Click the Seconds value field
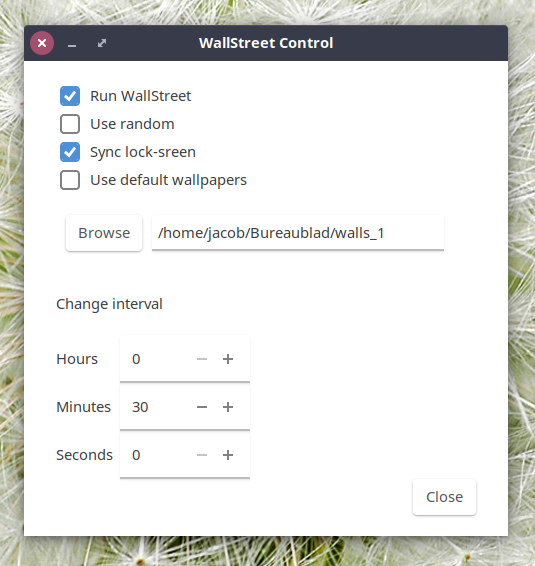 [x=156, y=455]
